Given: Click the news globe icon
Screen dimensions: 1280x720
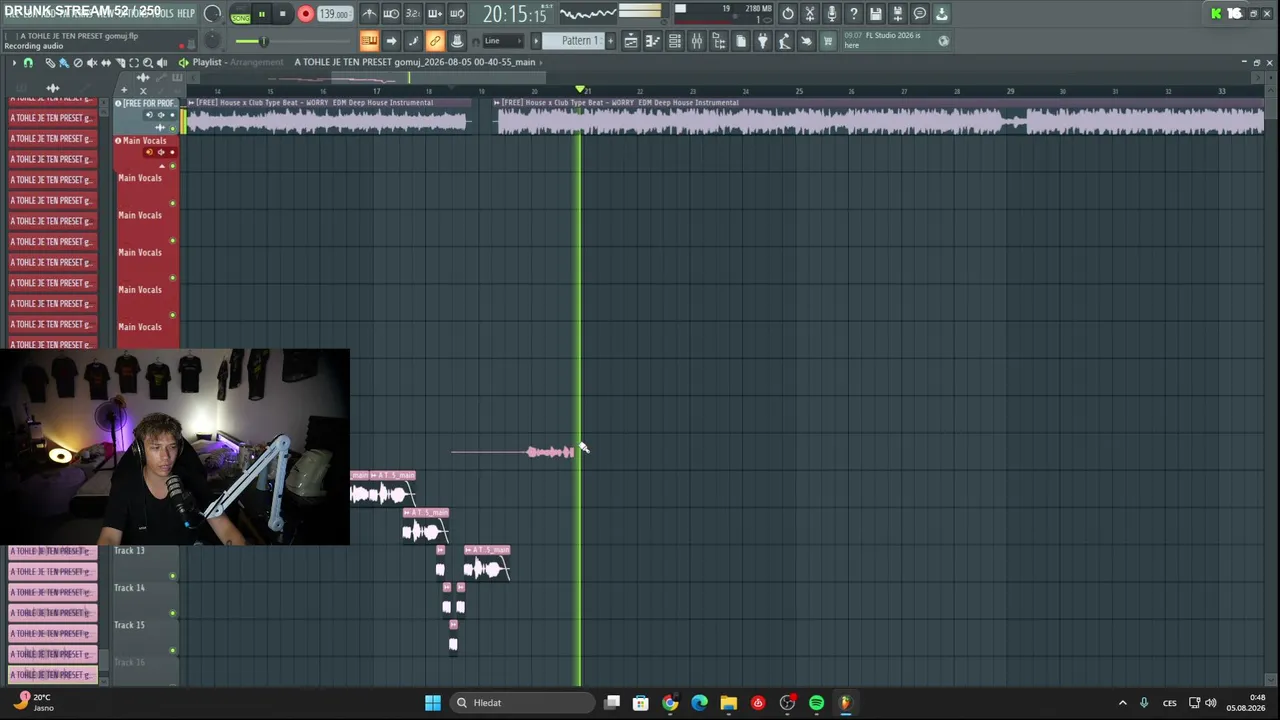Looking at the screenshot, I should pos(944,41).
